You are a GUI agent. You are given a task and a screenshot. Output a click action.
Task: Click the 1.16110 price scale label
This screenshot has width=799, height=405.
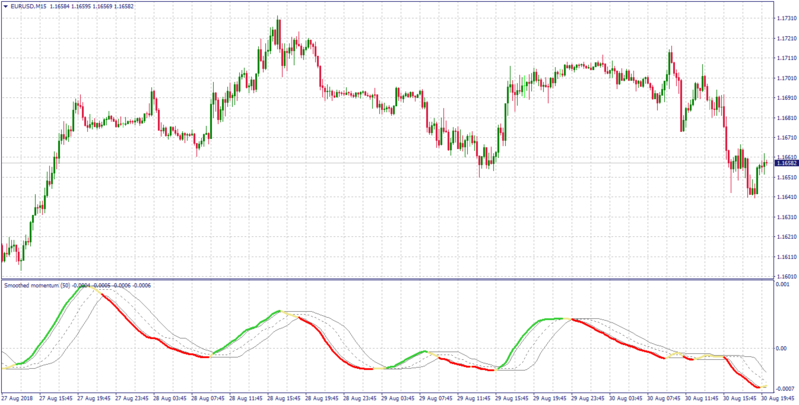coord(787,256)
